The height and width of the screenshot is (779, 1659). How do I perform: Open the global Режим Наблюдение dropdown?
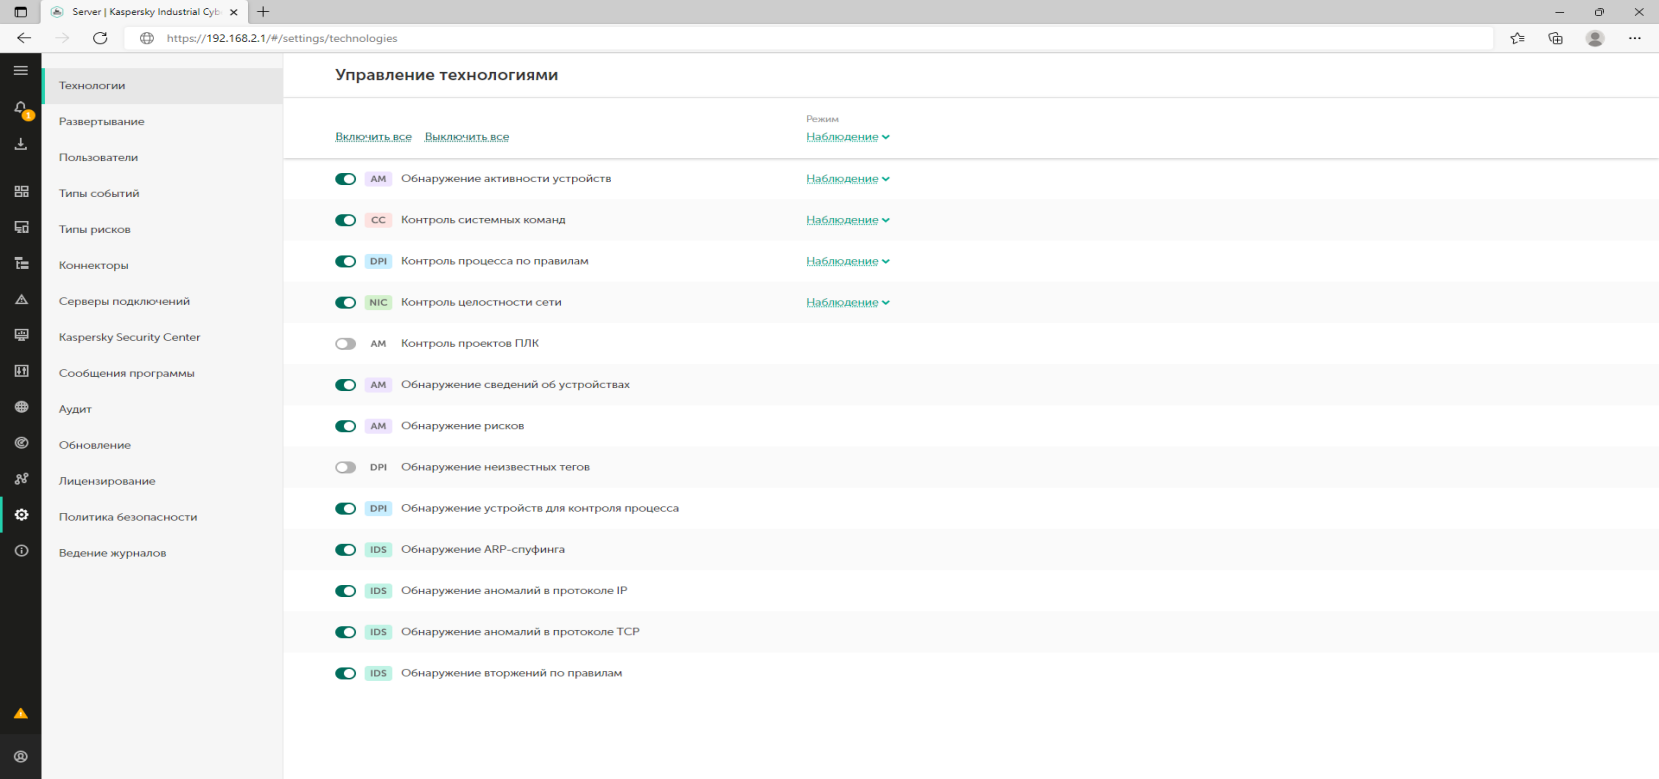pos(847,137)
